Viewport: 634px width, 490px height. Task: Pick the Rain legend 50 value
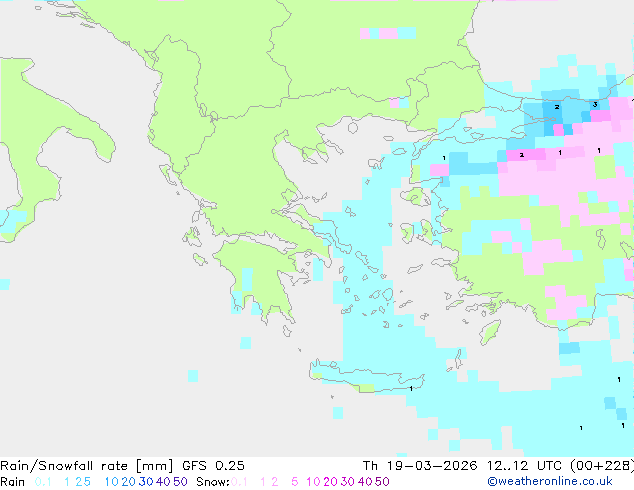tap(180, 482)
